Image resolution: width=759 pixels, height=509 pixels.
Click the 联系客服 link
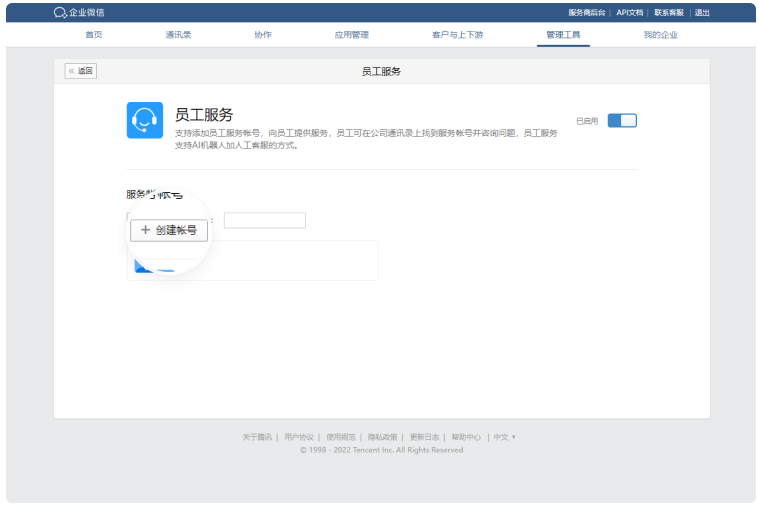pyautogui.click(x=669, y=13)
